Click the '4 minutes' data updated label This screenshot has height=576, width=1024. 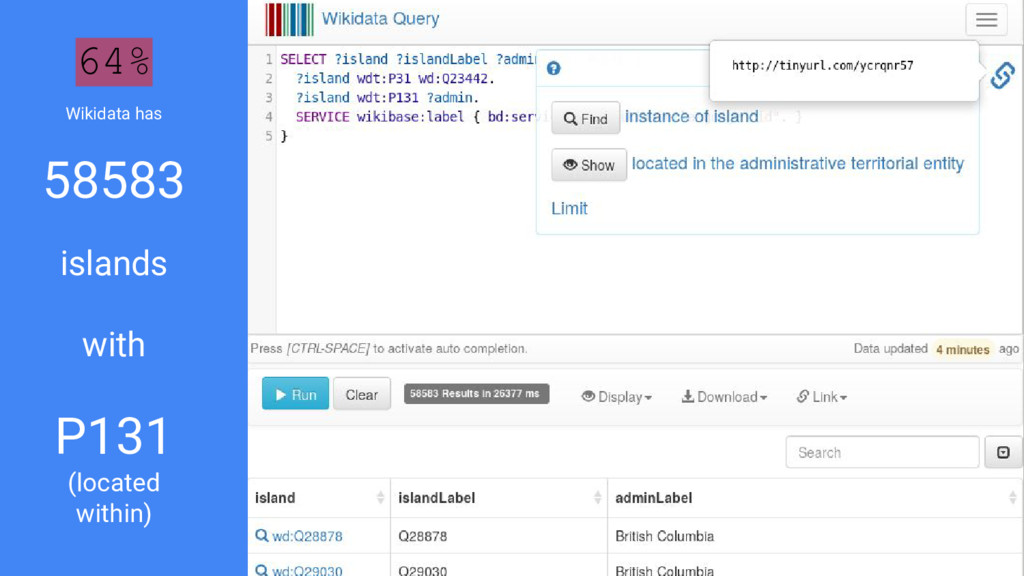click(963, 349)
